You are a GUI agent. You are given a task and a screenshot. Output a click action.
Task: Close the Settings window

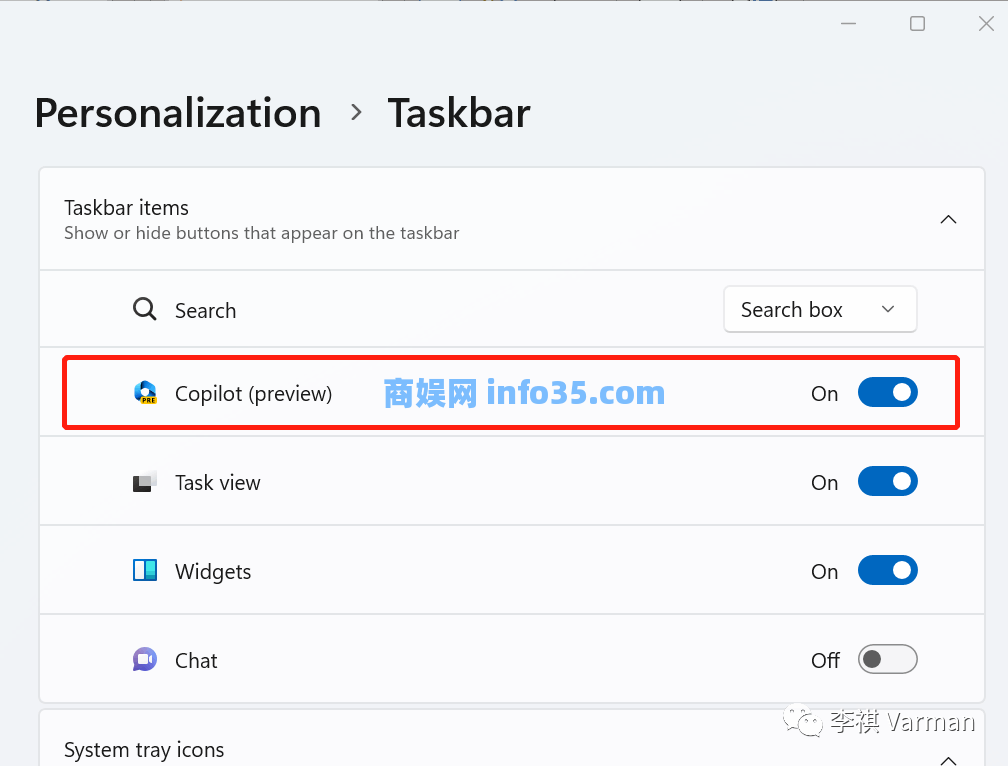click(985, 24)
